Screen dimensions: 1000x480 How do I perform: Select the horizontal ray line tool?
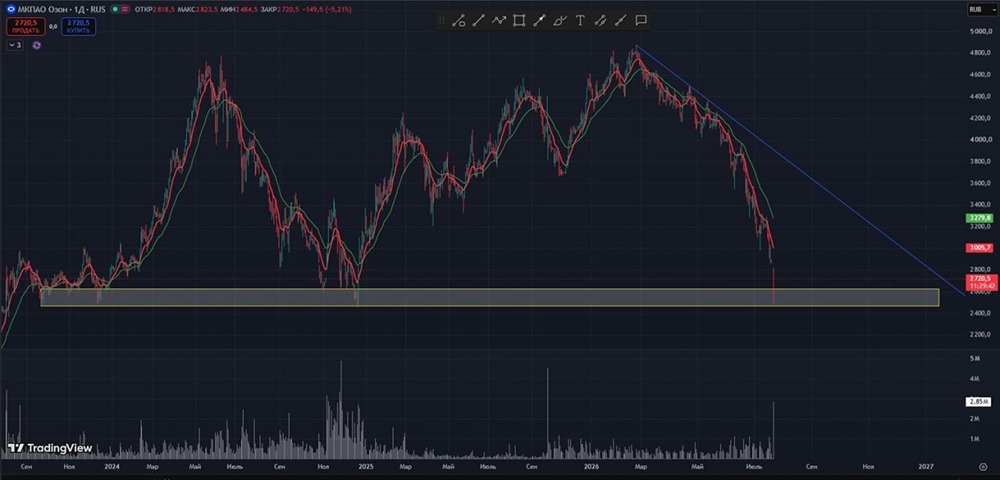click(x=620, y=21)
